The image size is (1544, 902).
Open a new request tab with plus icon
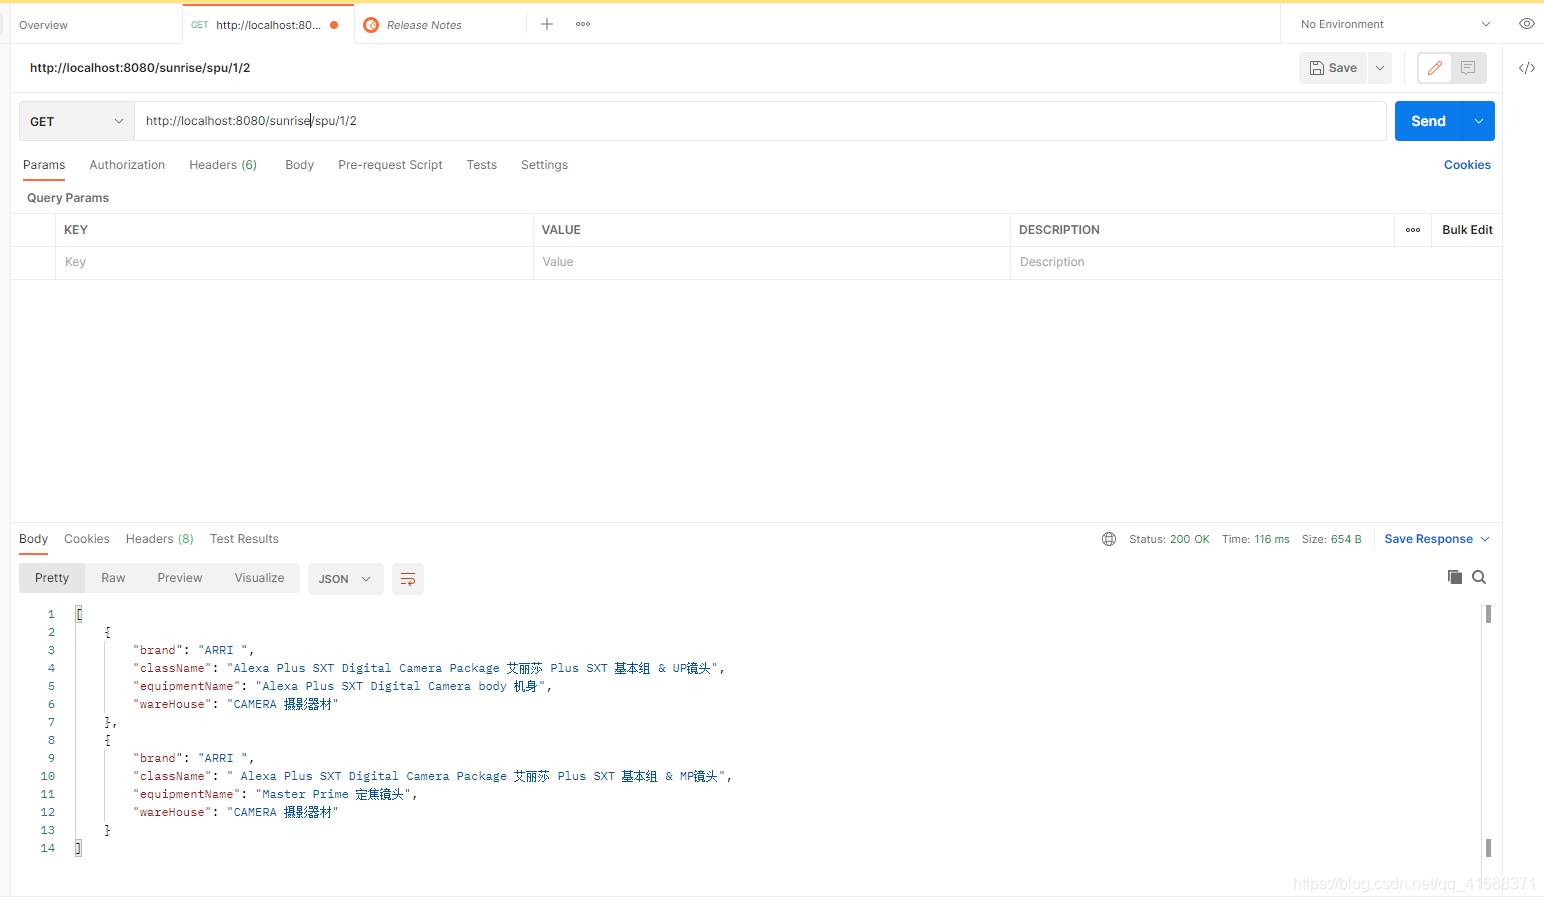tap(547, 24)
